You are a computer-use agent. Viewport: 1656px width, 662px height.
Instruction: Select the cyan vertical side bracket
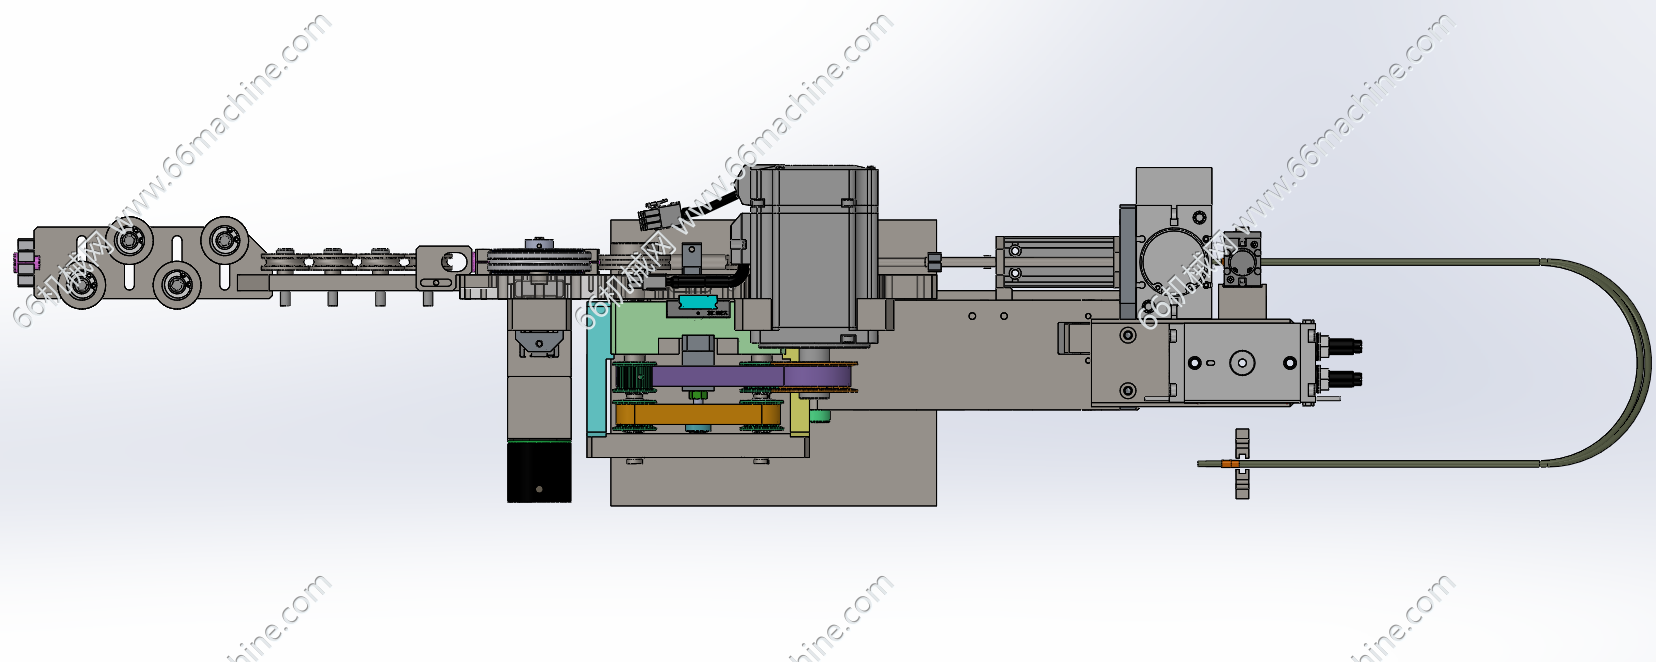pos(597,385)
